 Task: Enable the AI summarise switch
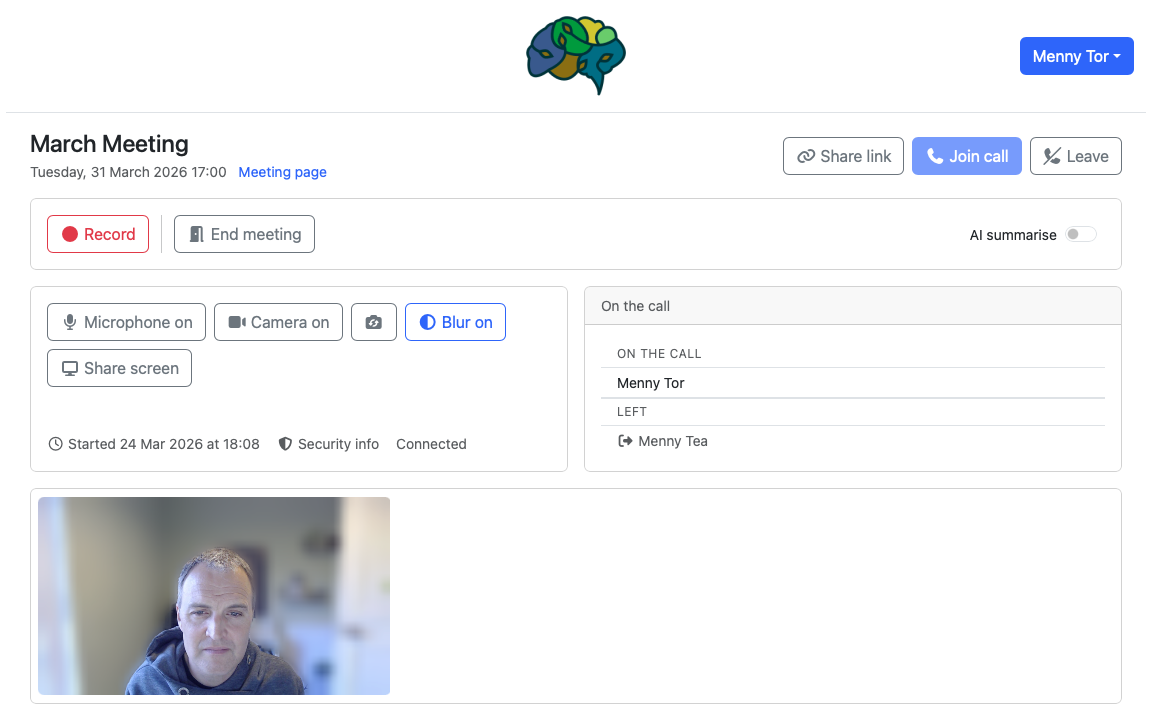[x=1080, y=235]
